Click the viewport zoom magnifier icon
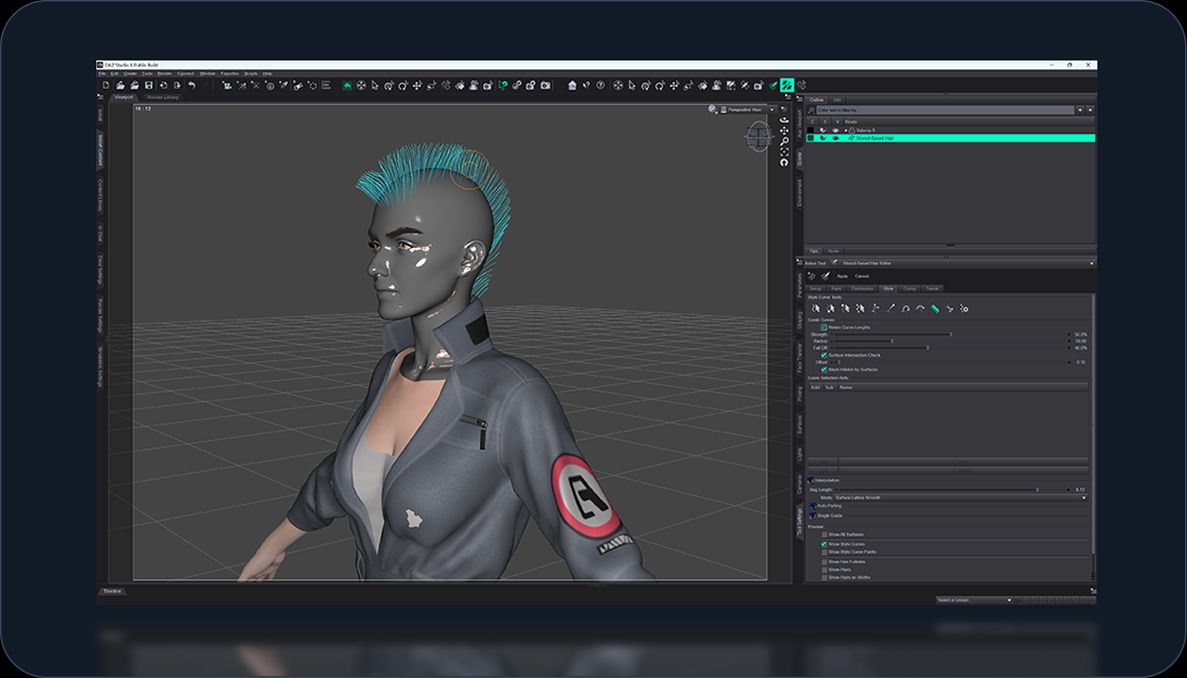The image size is (1187, 678). [785, 141]
